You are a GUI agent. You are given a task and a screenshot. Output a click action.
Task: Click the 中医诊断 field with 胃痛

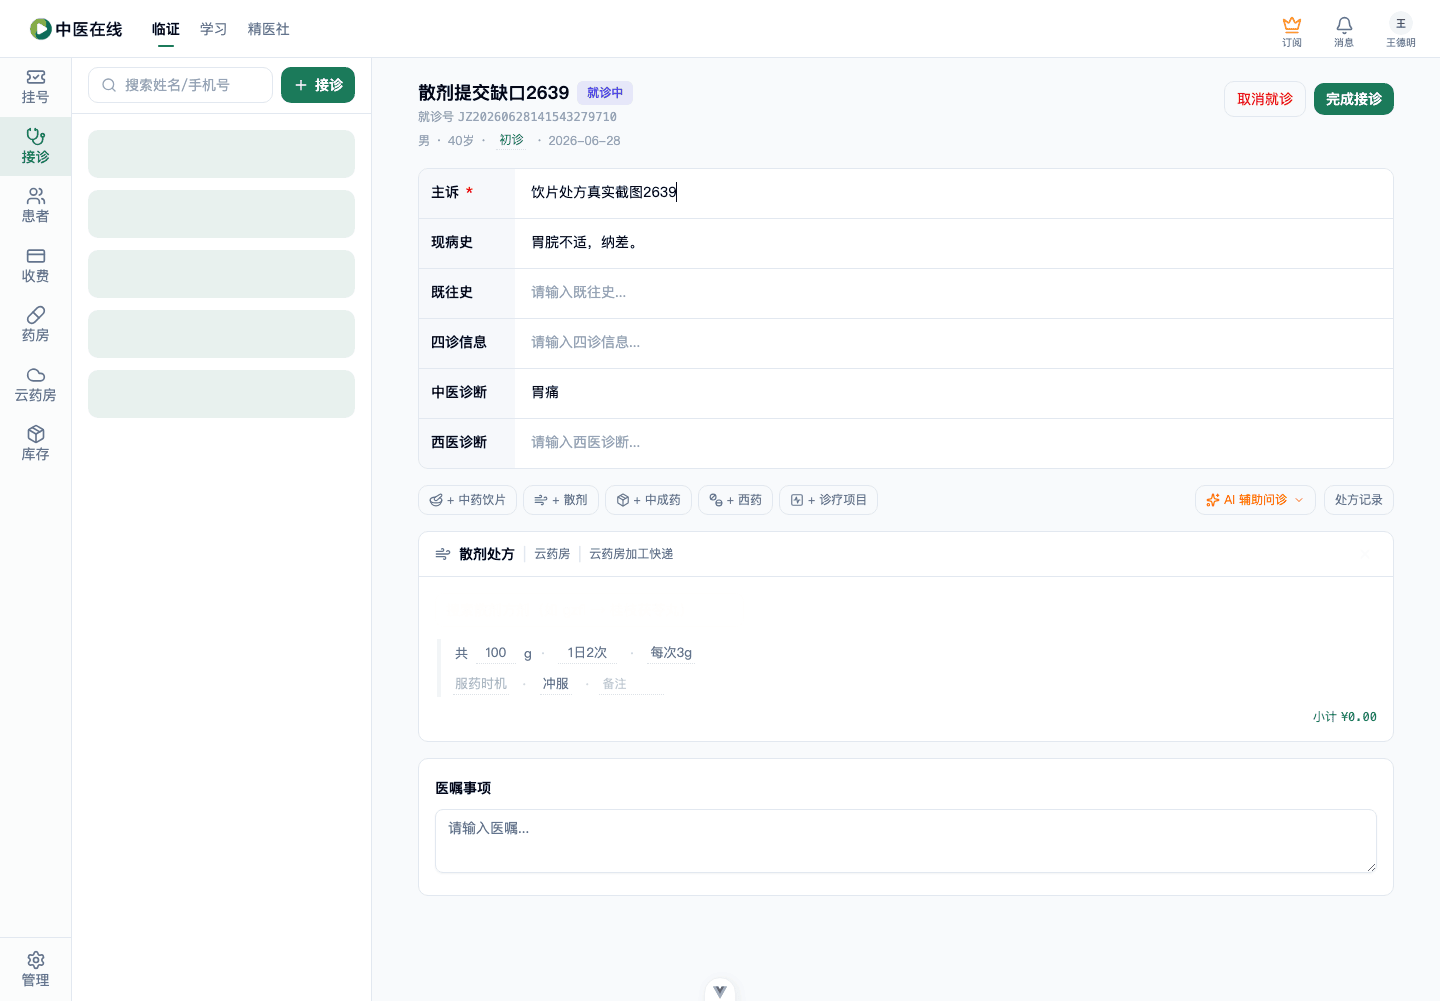tap(953, 393)
